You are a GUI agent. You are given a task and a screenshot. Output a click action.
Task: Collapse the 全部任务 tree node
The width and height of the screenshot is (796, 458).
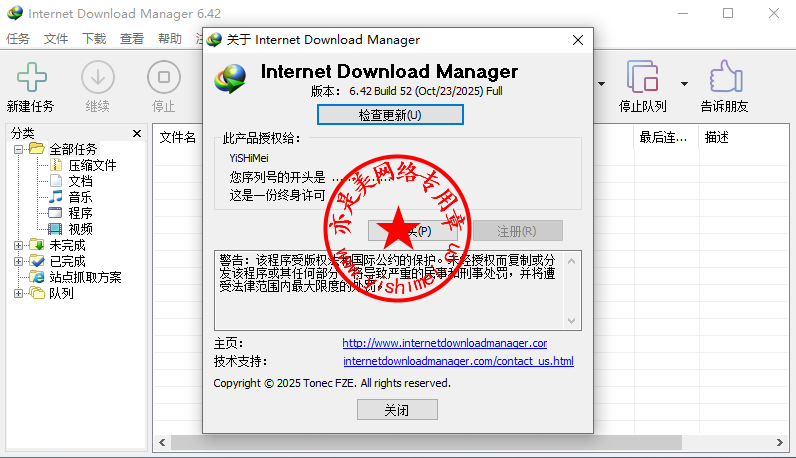point(19,149)
